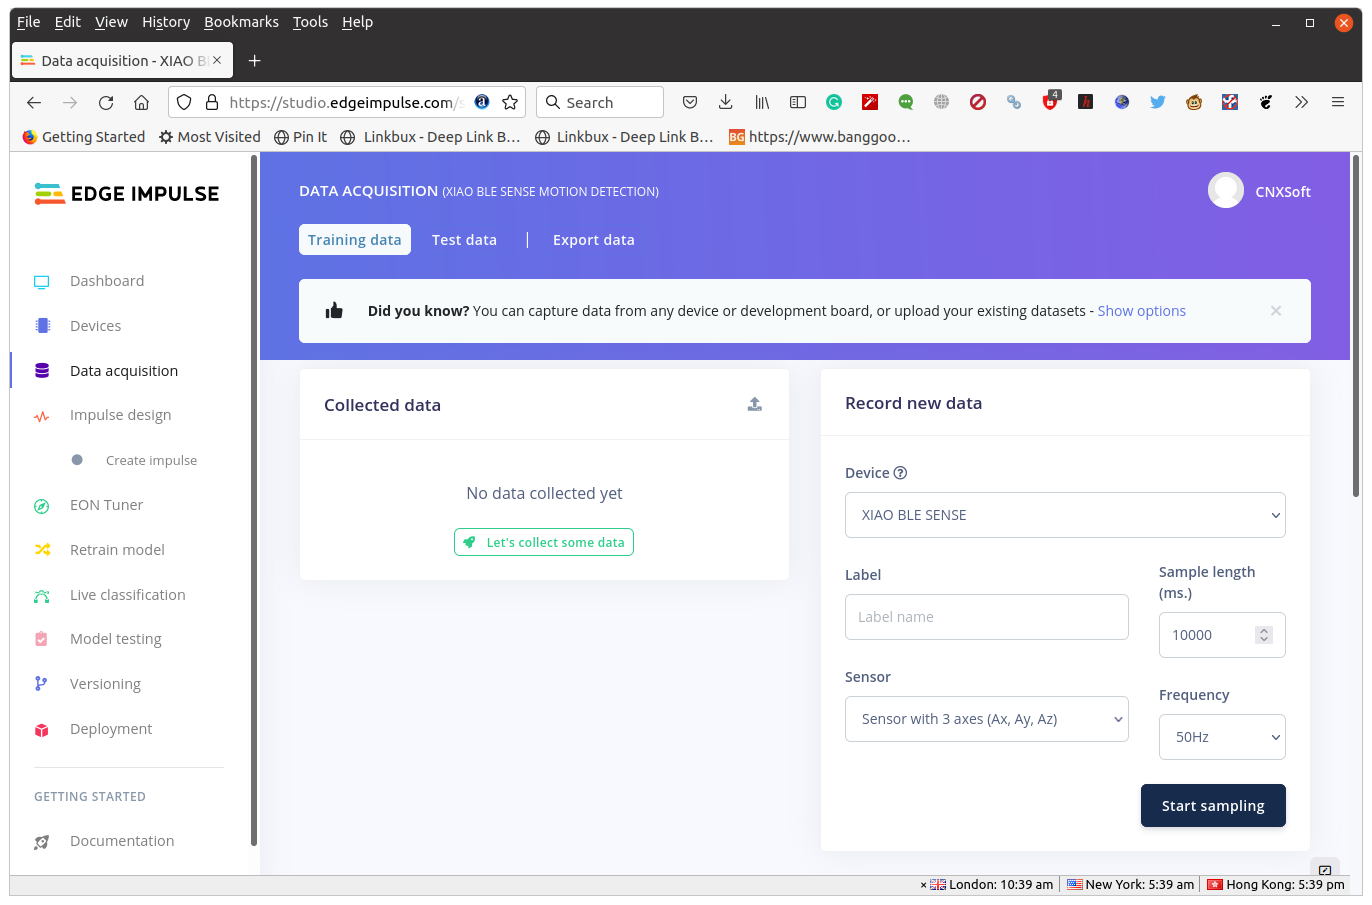Open the Tools menu
1372x905 pixels.
(x=310, y=22)
